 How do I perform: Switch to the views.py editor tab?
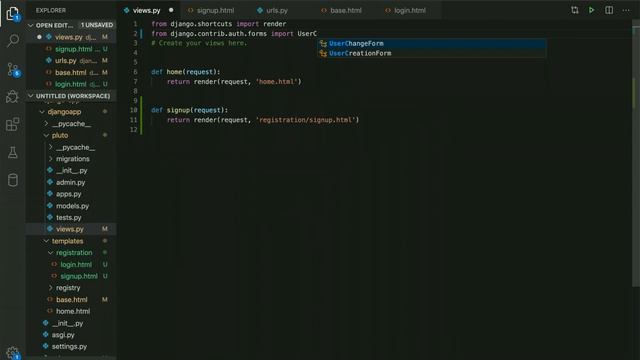click(147, 11)
